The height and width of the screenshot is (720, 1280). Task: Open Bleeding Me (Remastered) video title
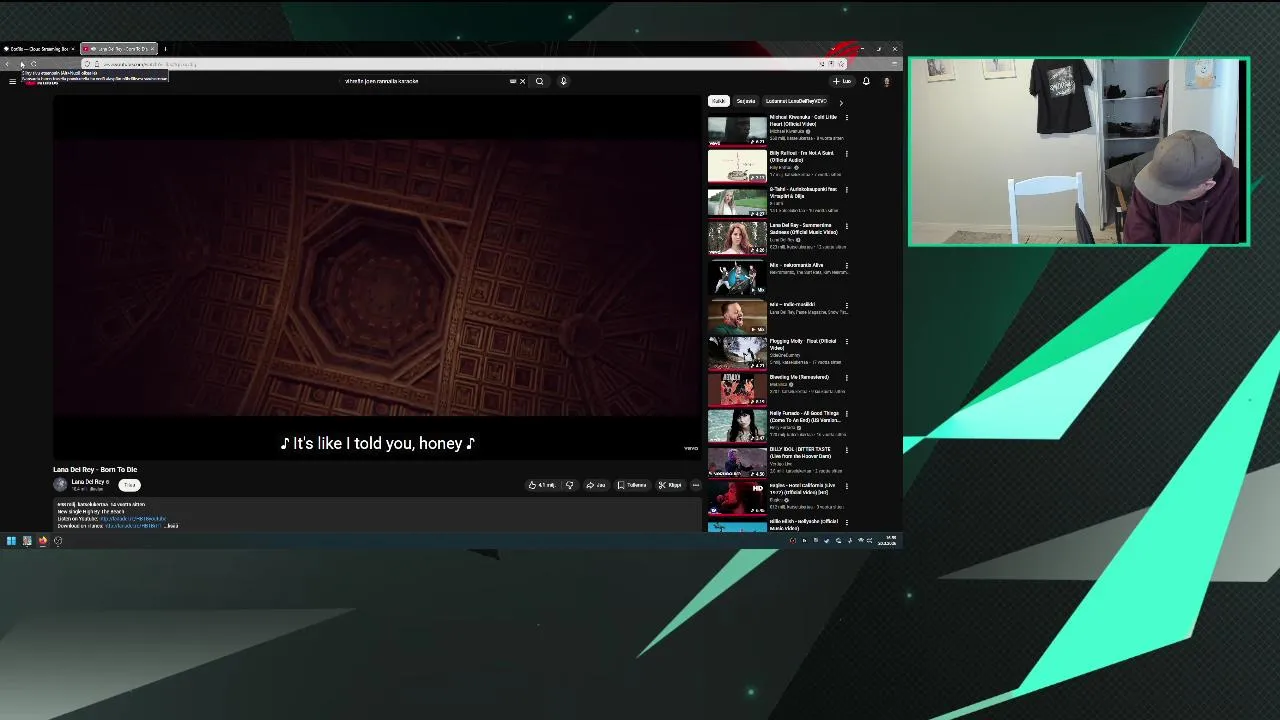(799, 377)
